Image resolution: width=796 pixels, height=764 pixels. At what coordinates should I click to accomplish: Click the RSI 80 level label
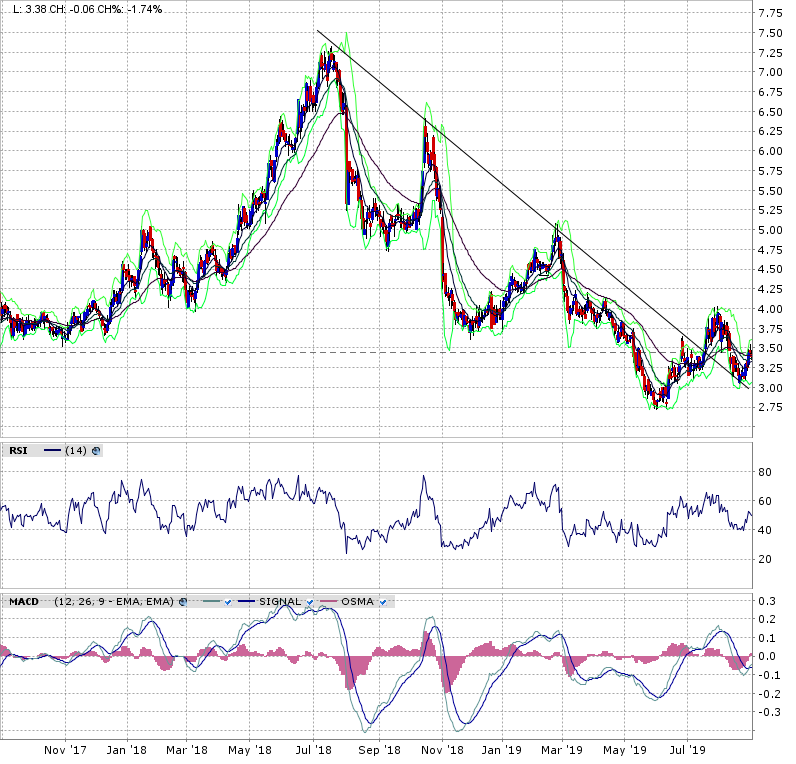coord(765,472)
